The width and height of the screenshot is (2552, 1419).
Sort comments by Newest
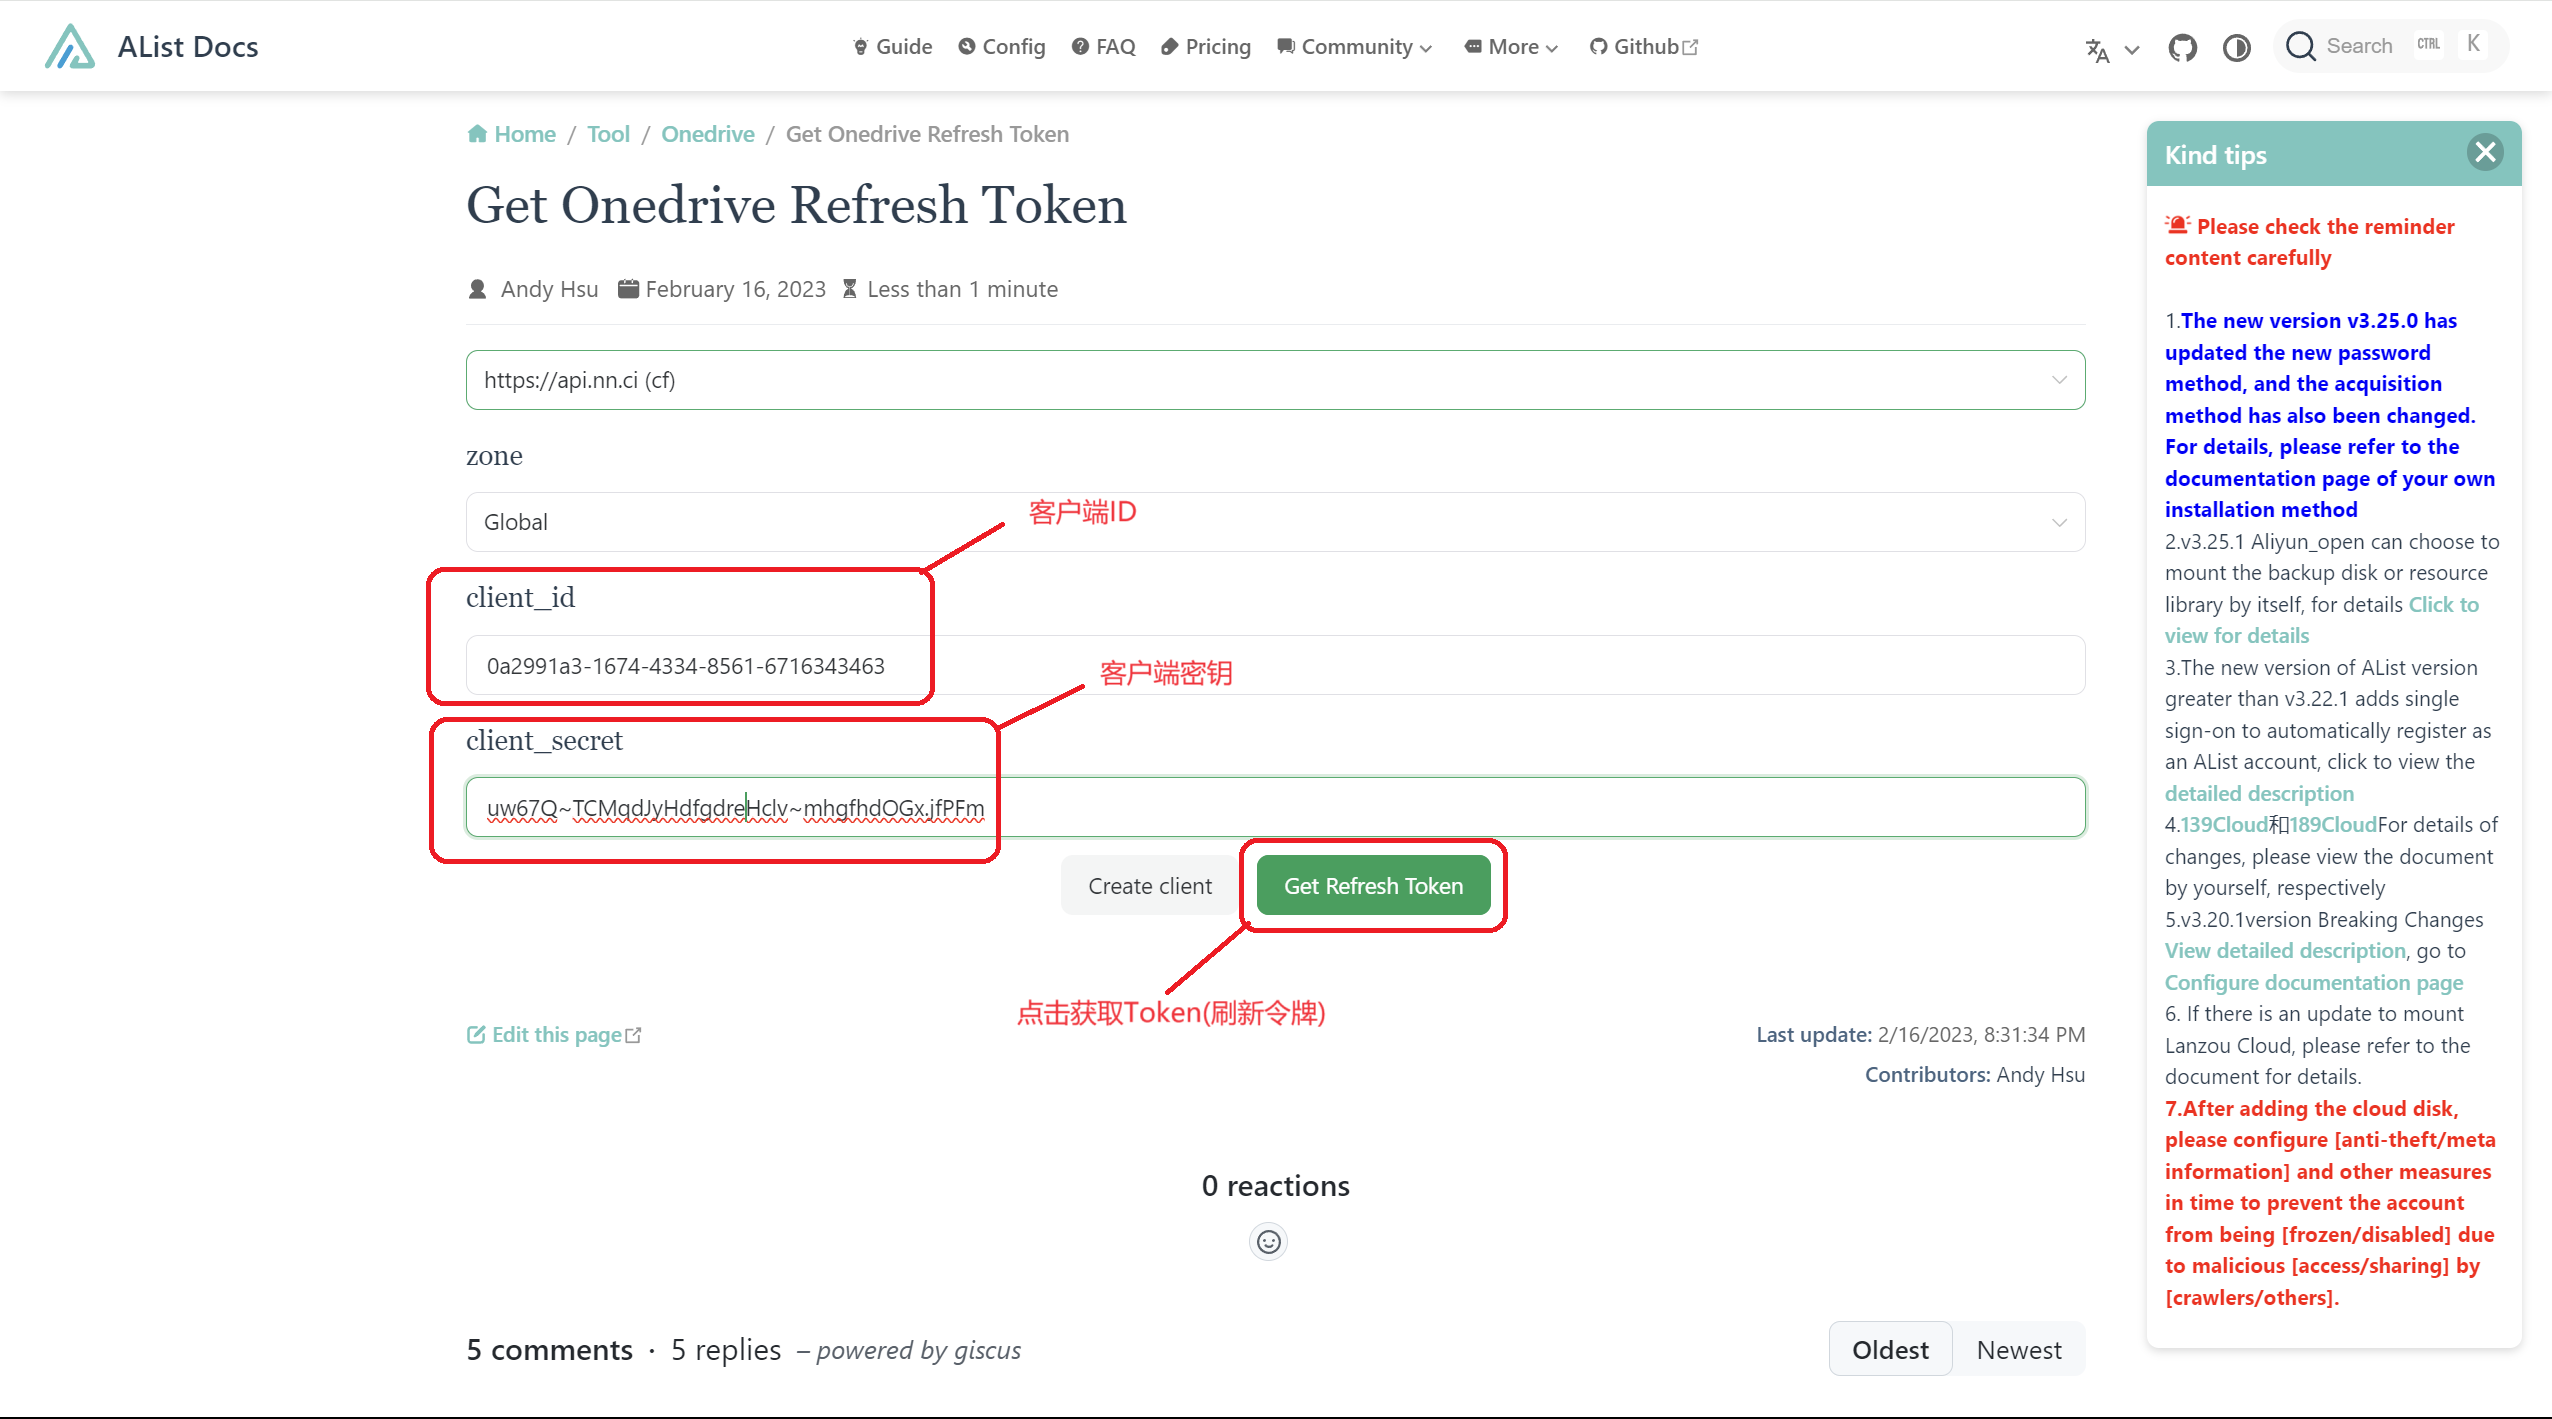(2019, 1350)
